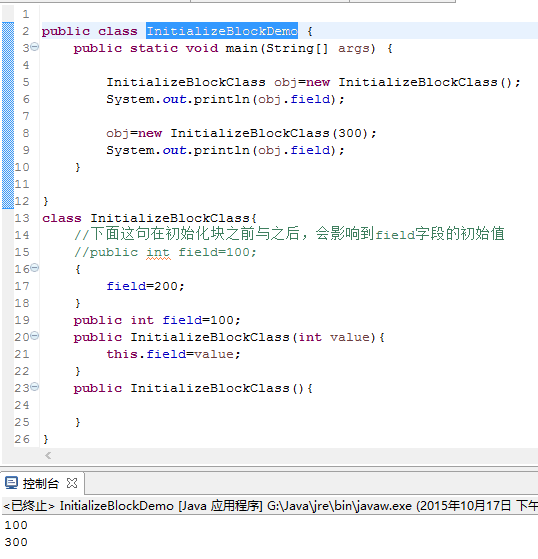The height and width of the screenshot is (559, 538).
Task: Click console output value 300
Action: click(16, 542)
